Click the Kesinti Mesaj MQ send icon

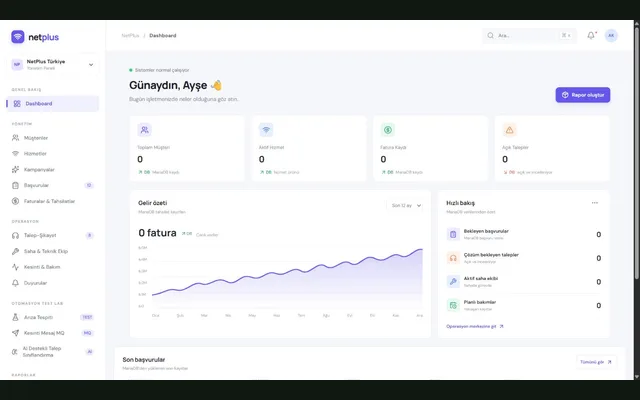[16, 333]
